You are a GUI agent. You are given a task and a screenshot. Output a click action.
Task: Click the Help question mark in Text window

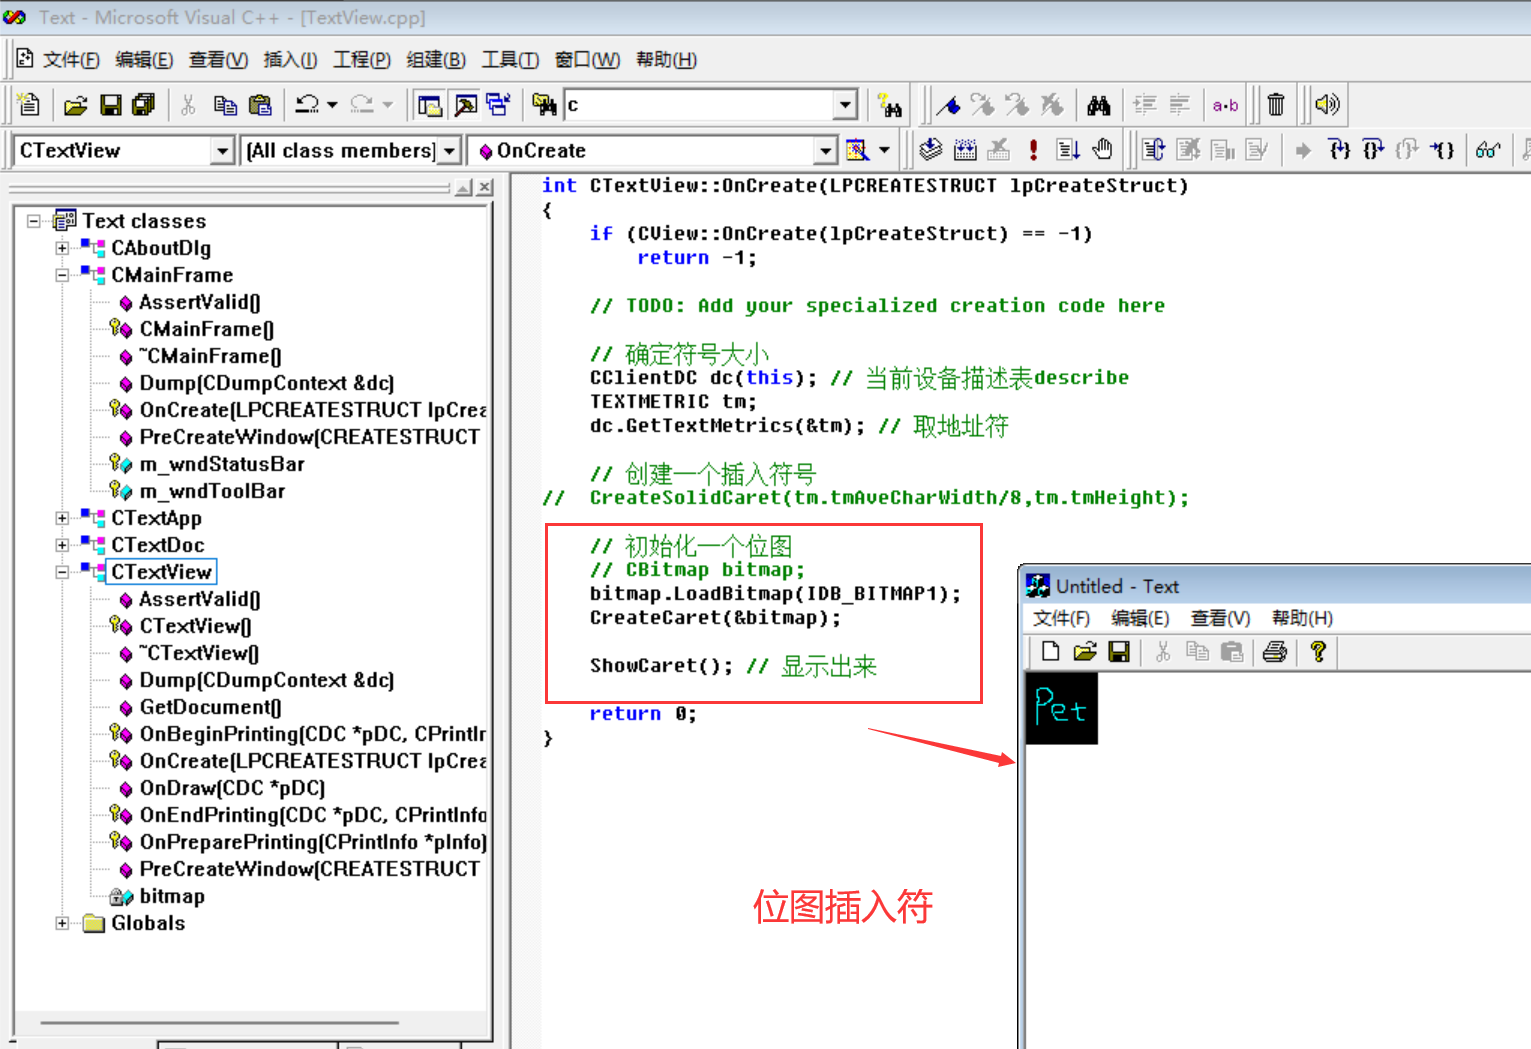coord(1318,652)
